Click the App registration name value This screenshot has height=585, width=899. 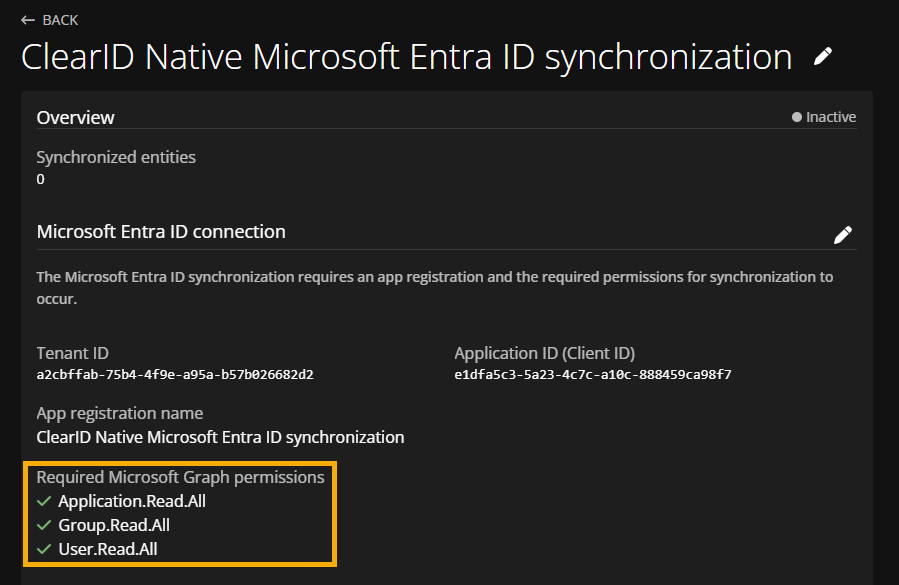coord(220,437)
